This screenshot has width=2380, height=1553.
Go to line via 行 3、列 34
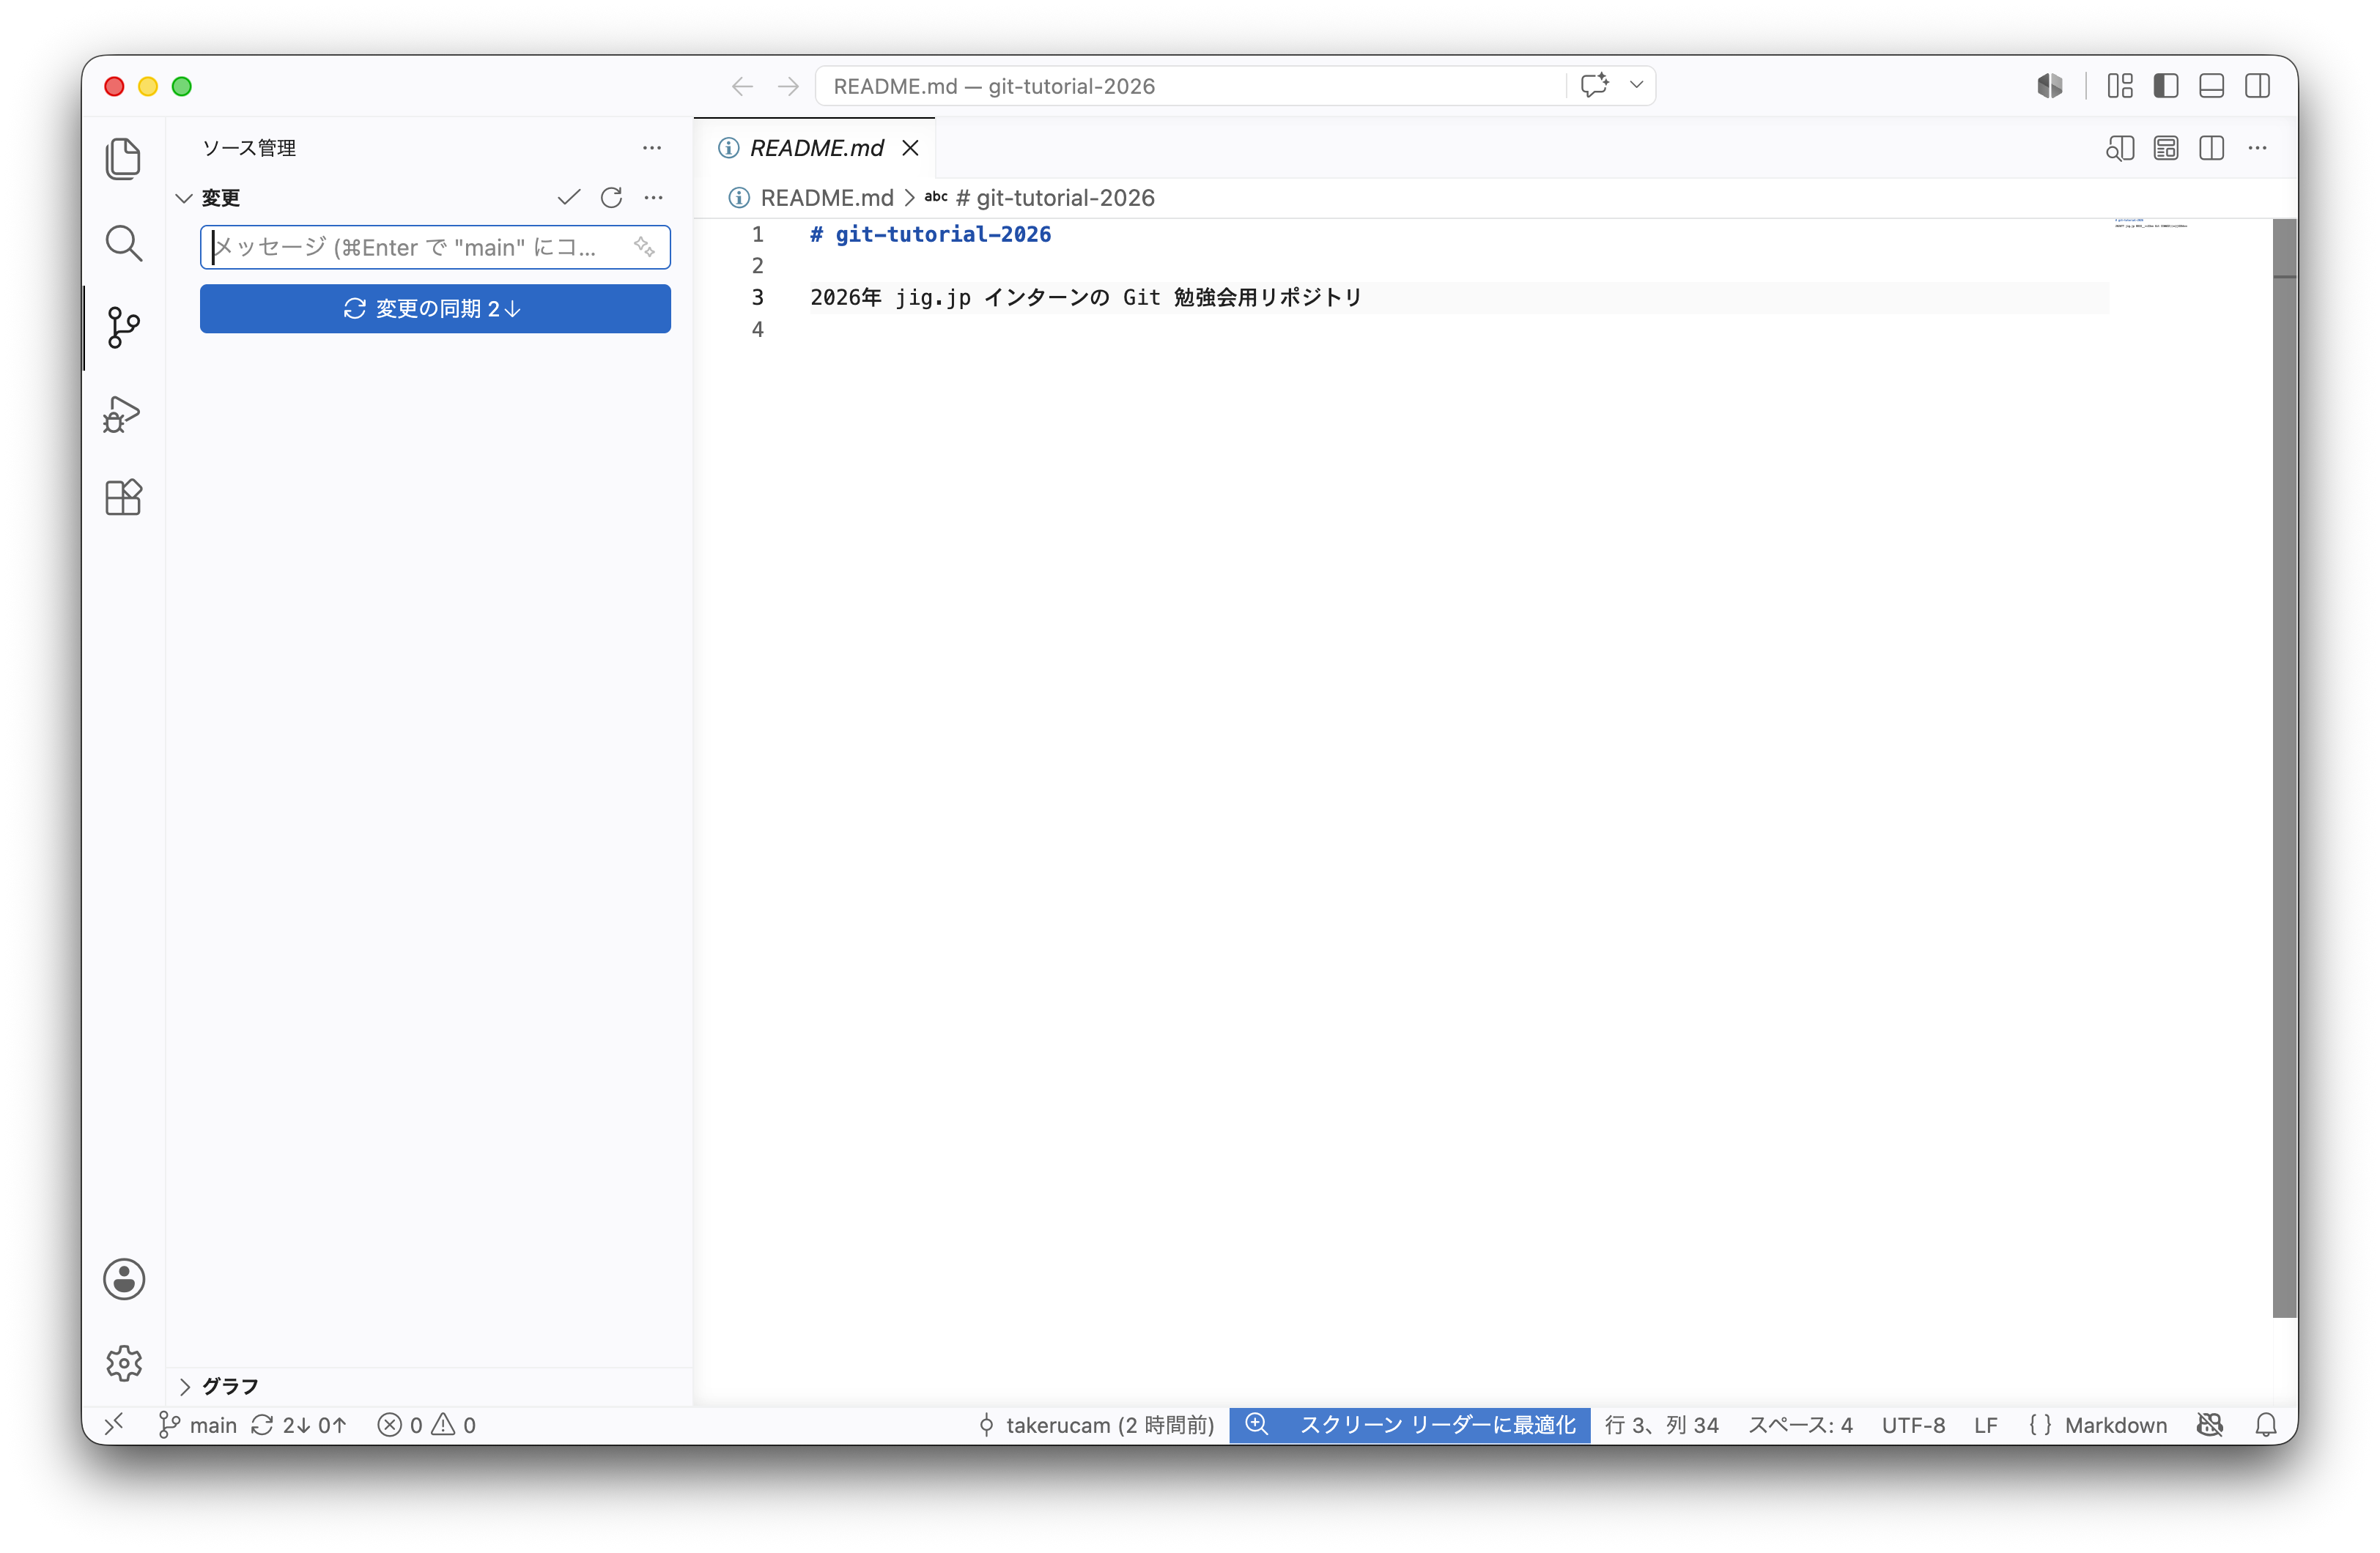point(1662,1425)
